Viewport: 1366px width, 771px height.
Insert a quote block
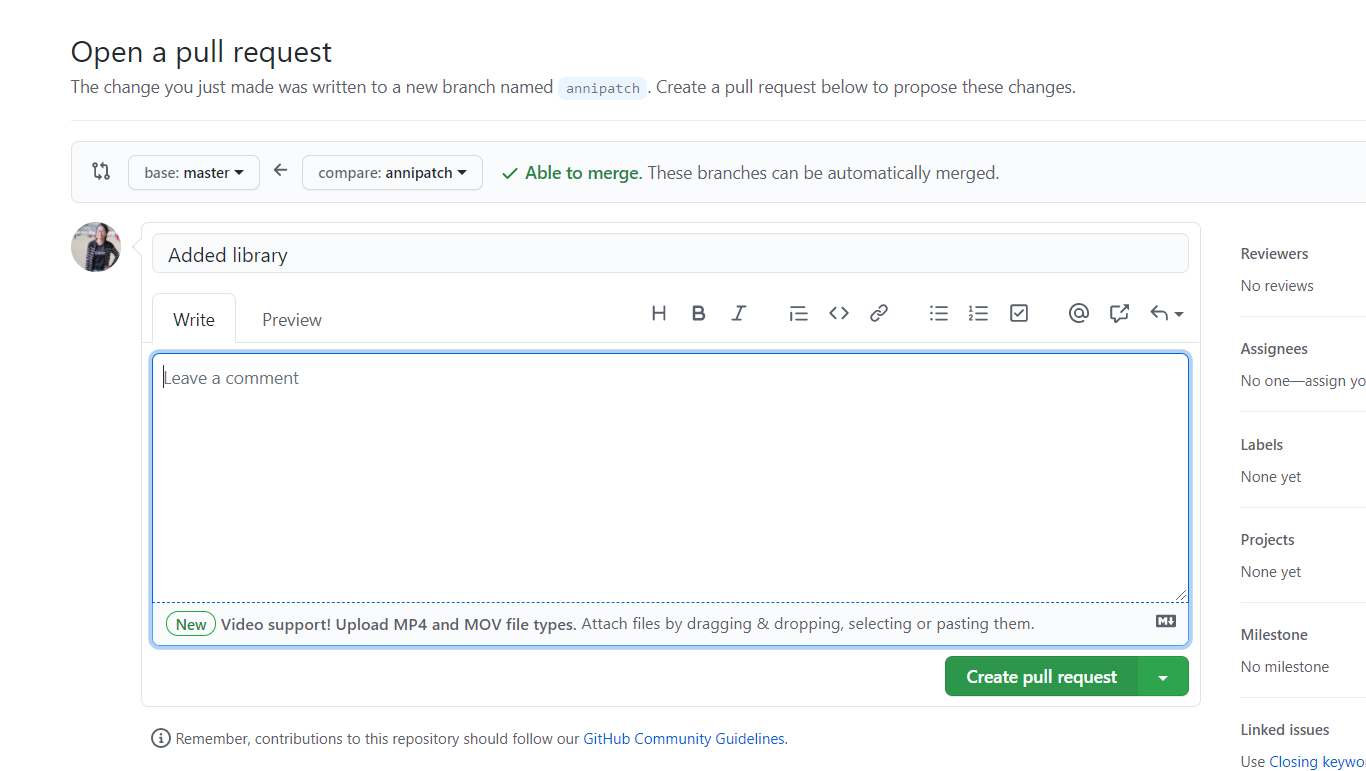798,314
